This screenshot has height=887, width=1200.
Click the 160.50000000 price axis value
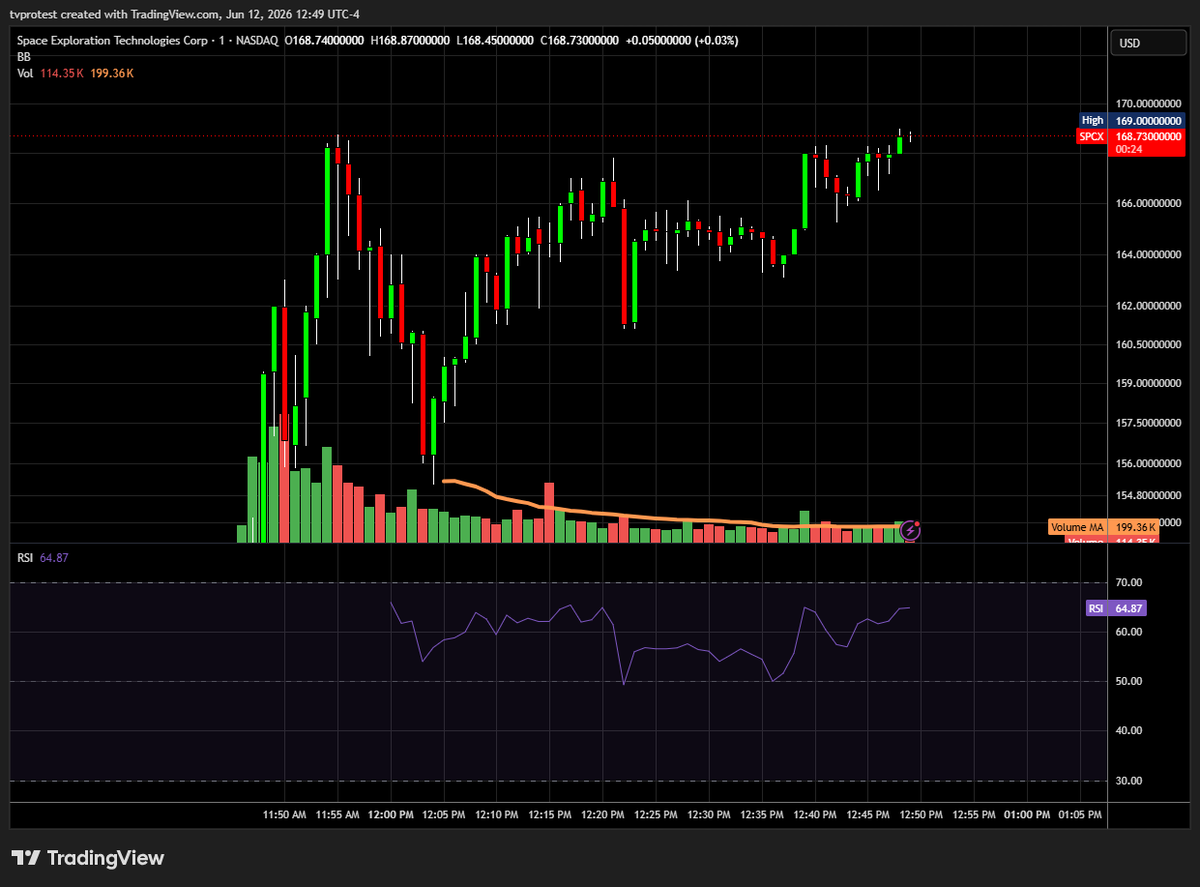coord(1148,344)
